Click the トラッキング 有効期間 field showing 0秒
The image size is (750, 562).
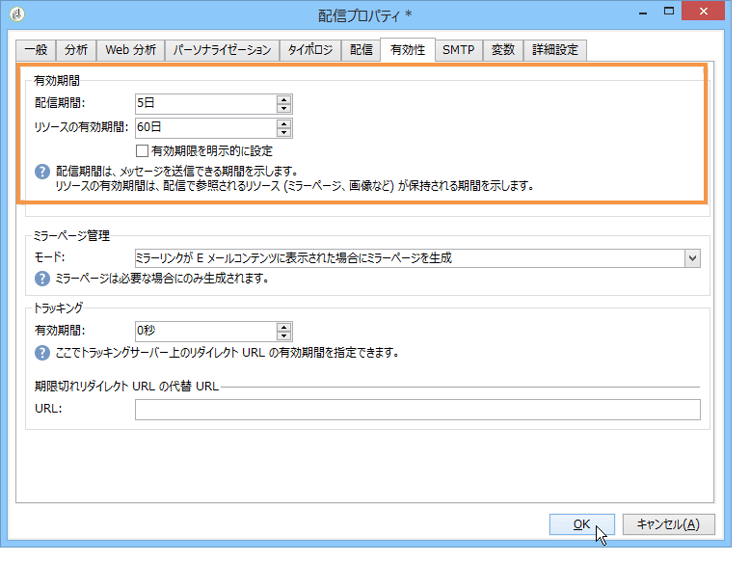(x=206, y=331)
